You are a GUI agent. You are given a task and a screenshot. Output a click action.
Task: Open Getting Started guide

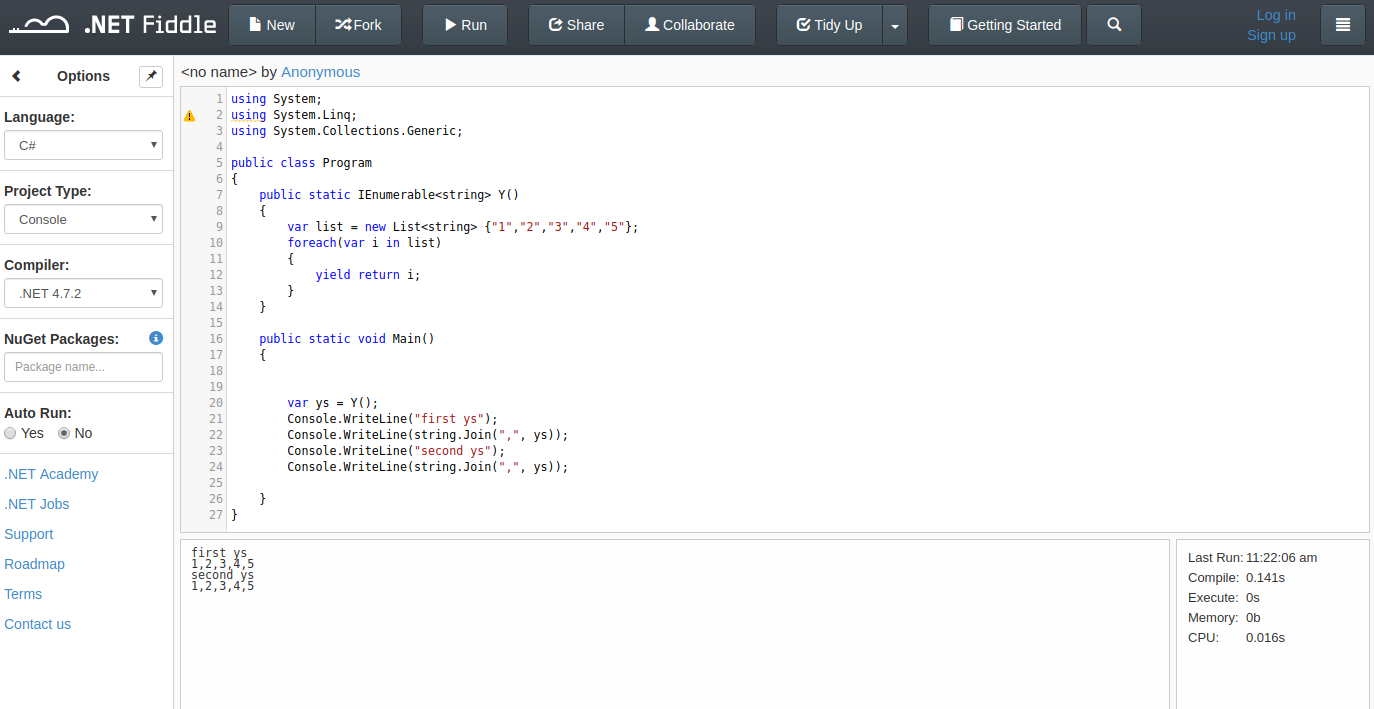(x=1005, y=25)
